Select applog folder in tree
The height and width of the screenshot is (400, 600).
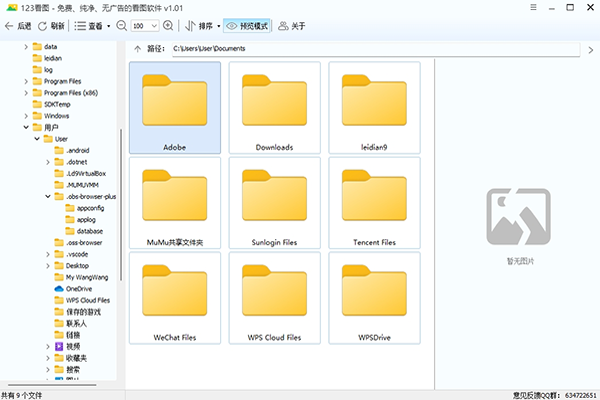[80, 219]
